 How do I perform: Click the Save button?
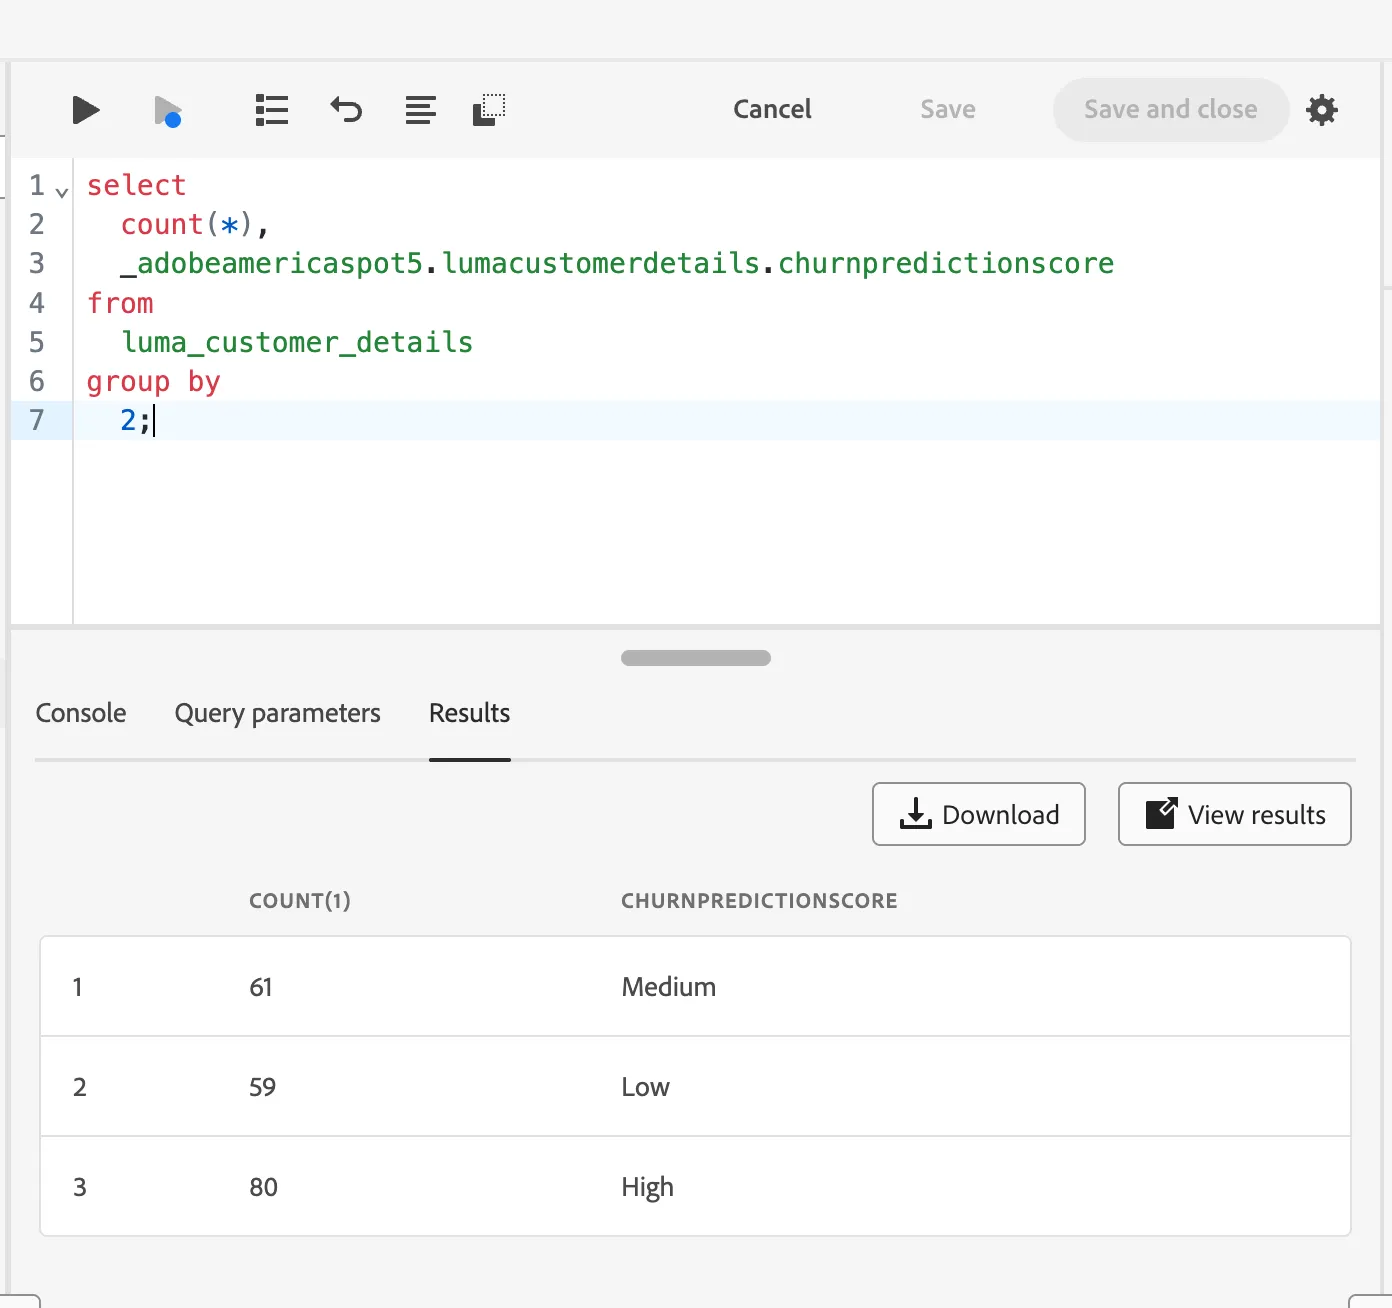(x=948, y=109)
